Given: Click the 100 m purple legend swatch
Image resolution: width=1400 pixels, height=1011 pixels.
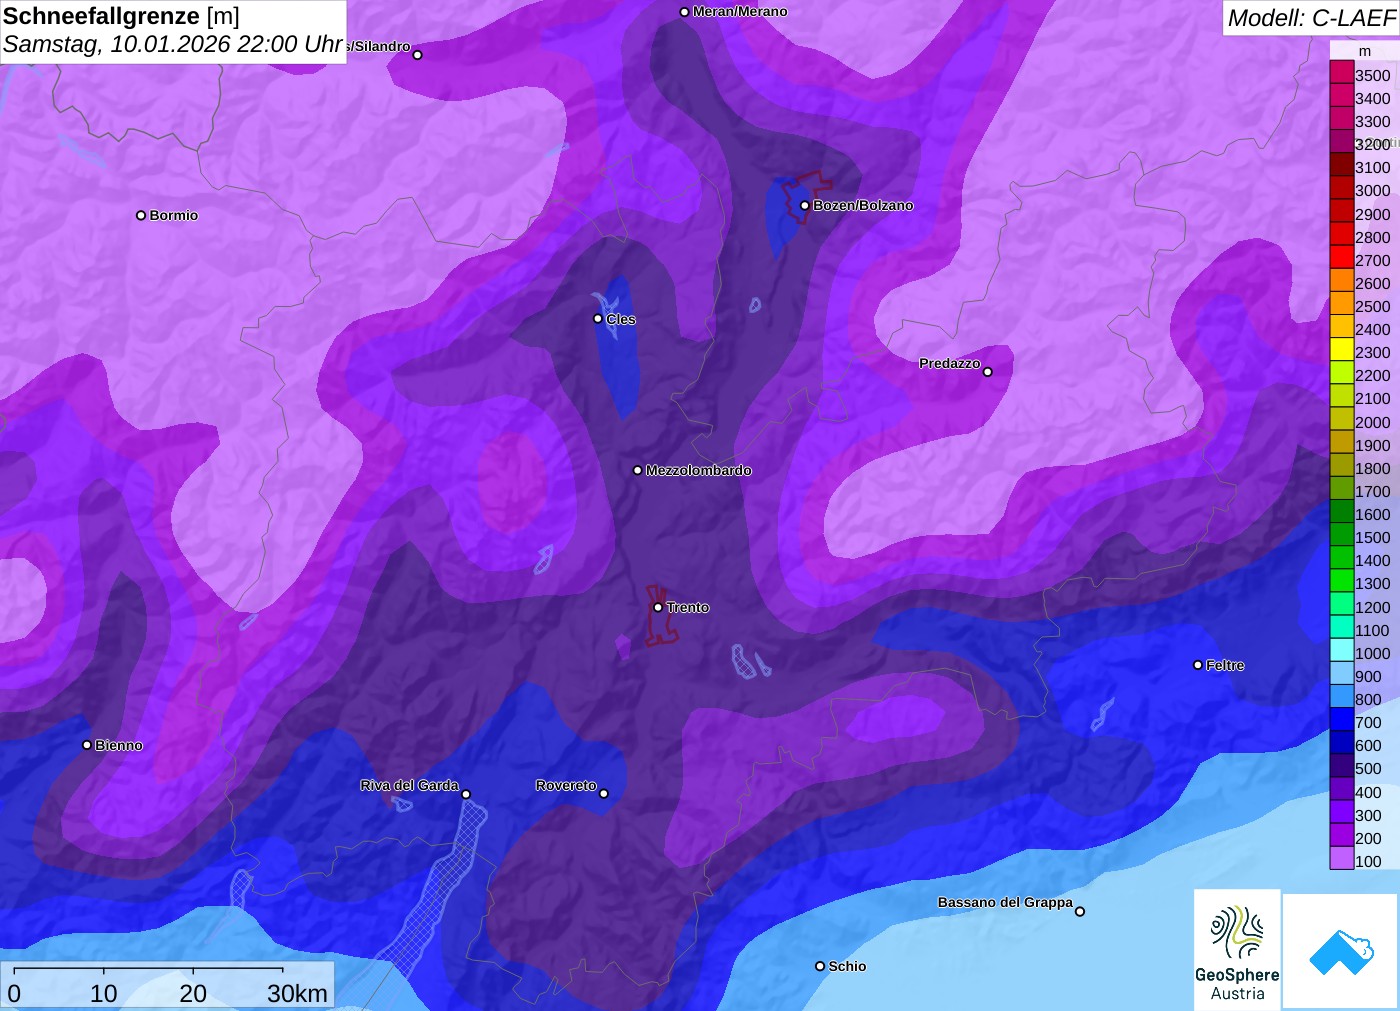Looking at the screenshot, I should [x=1342, y=858].
